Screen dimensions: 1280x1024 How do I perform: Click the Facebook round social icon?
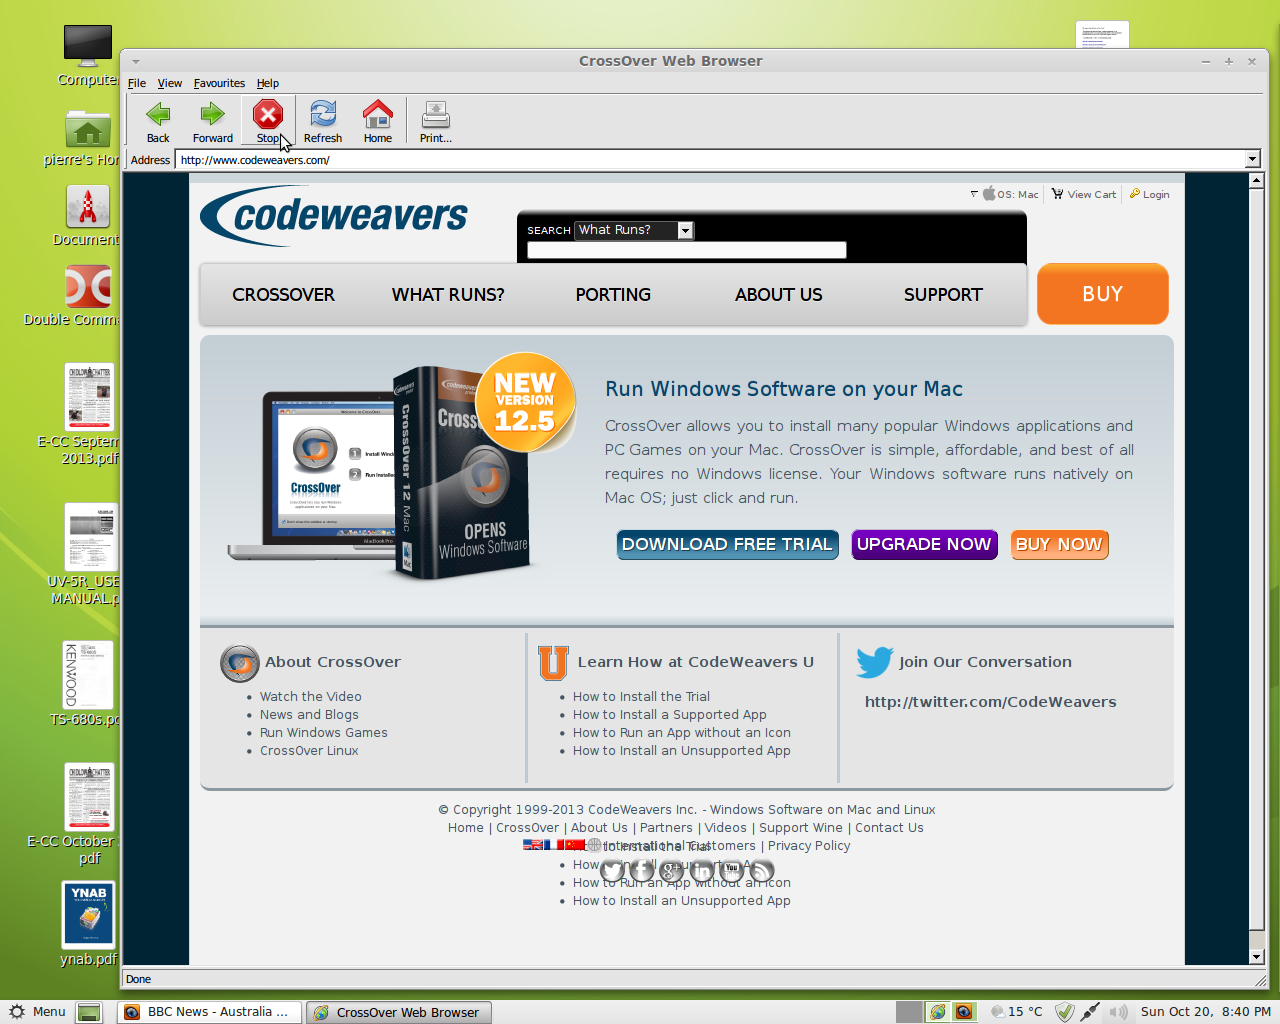[642, 871]
